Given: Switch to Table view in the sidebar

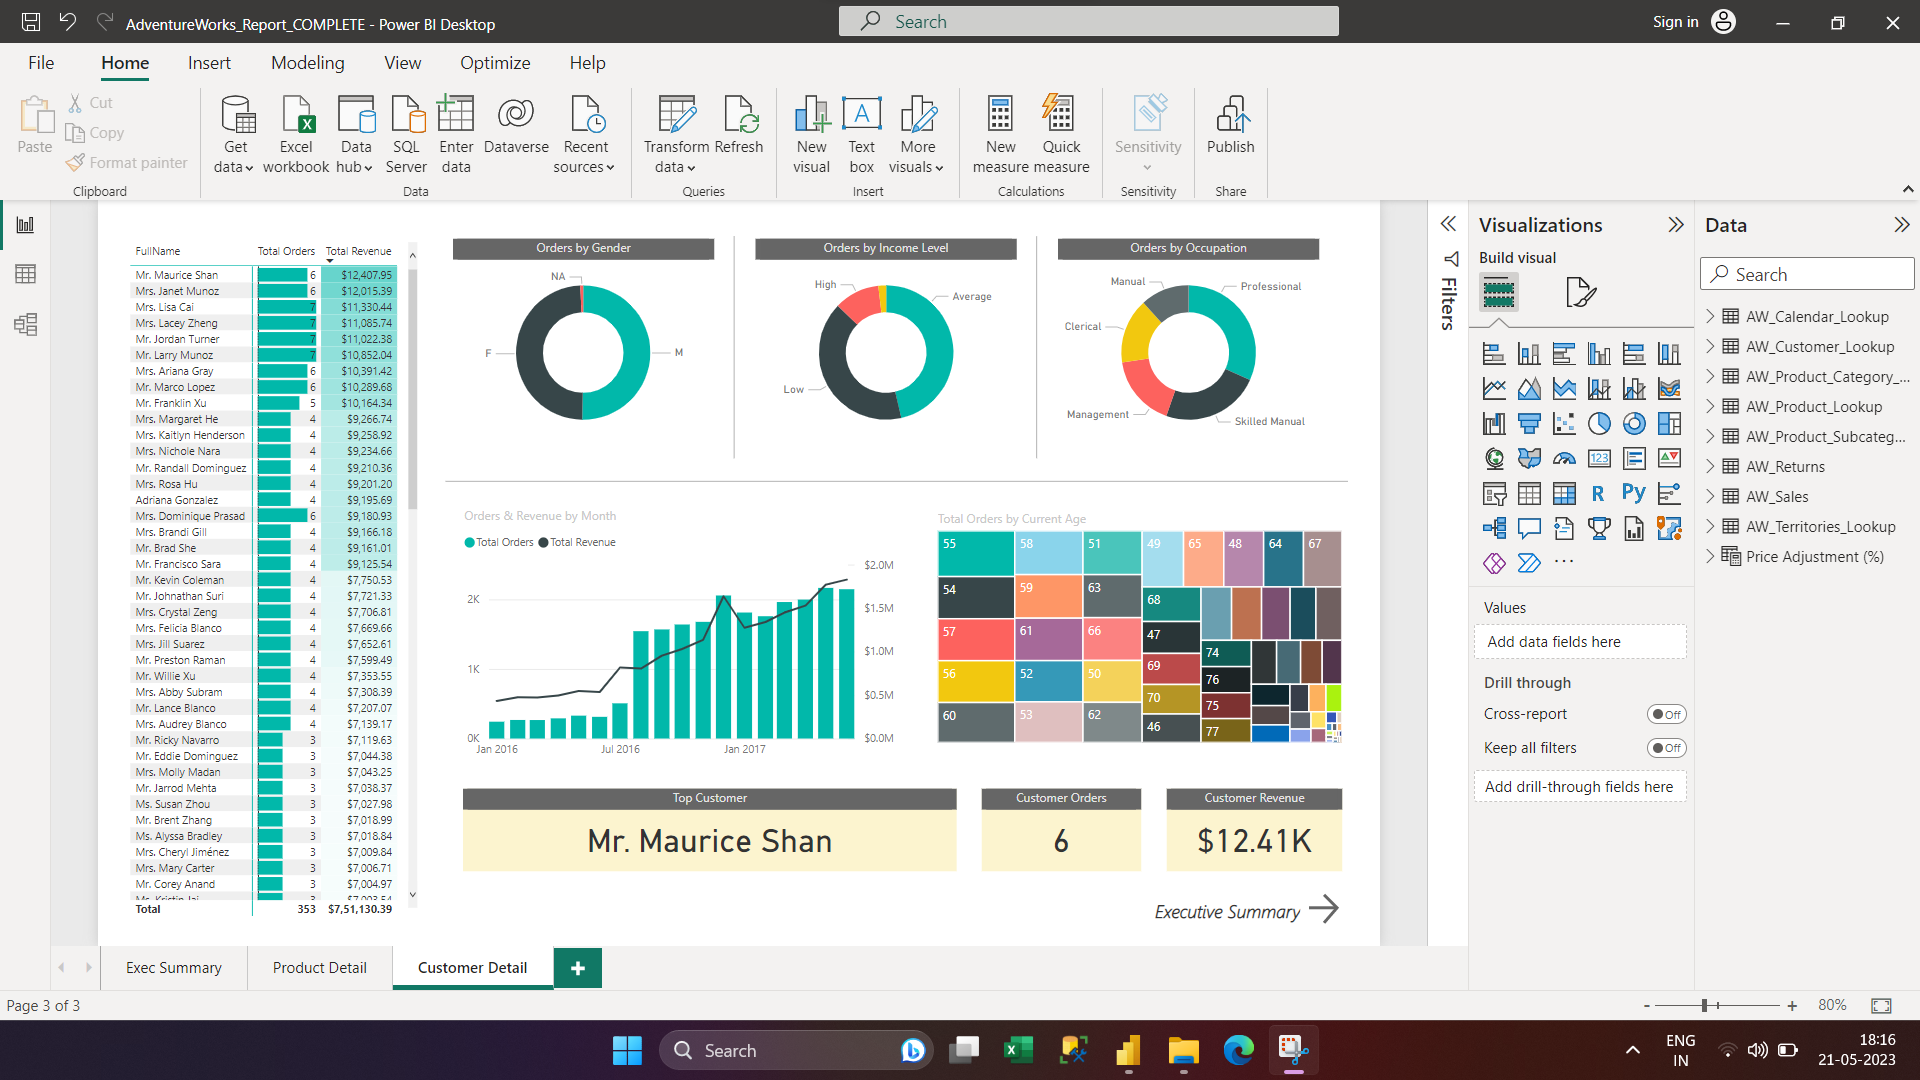Looking at the screenshot, I should pos(25,274).
